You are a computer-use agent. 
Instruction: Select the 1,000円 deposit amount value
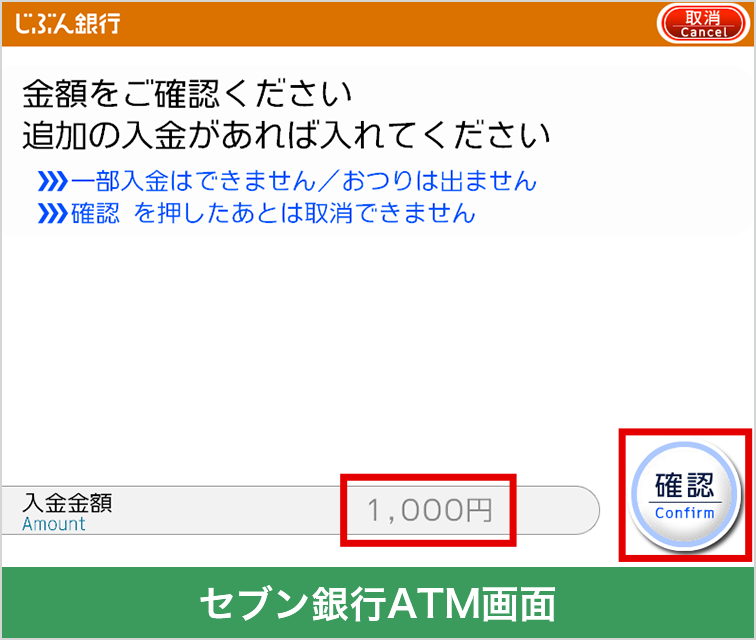tap(429, 510)
